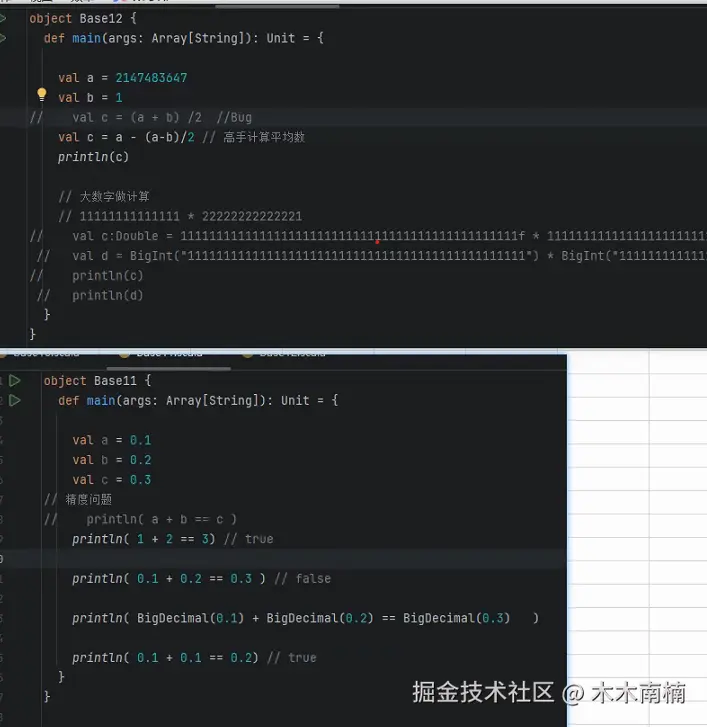Click the main method name in Base11

(x=101, y=400)
